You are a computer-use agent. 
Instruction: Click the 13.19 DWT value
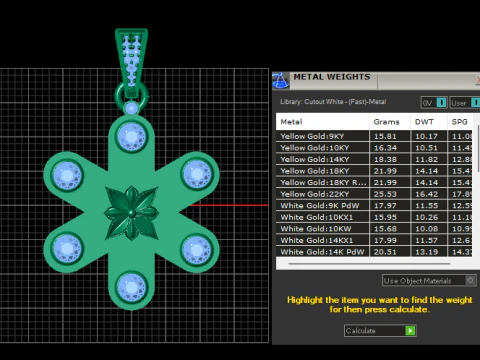click(x=426, y=252)
